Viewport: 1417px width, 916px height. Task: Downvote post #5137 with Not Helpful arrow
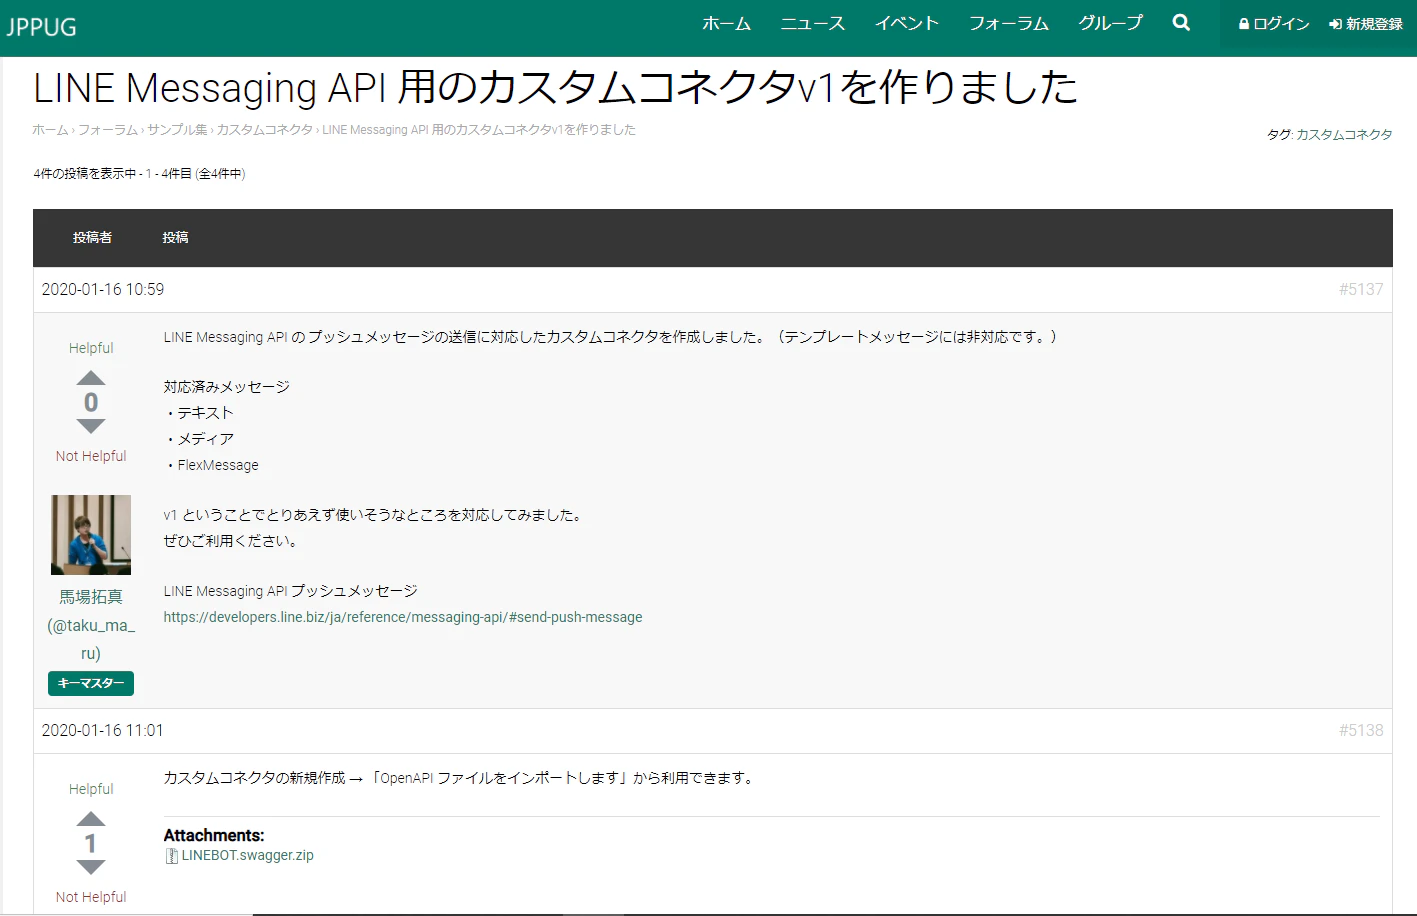(x=91, y=426)
